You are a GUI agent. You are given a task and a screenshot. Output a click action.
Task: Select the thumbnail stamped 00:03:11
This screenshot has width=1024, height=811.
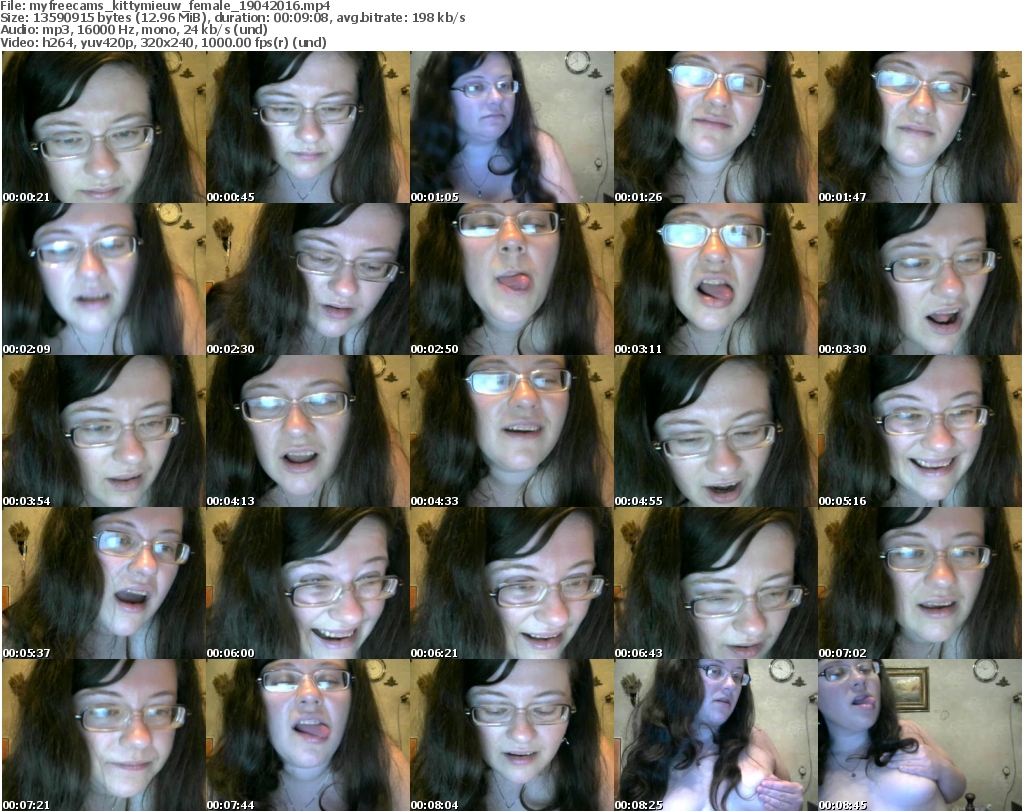click(716, 279)
